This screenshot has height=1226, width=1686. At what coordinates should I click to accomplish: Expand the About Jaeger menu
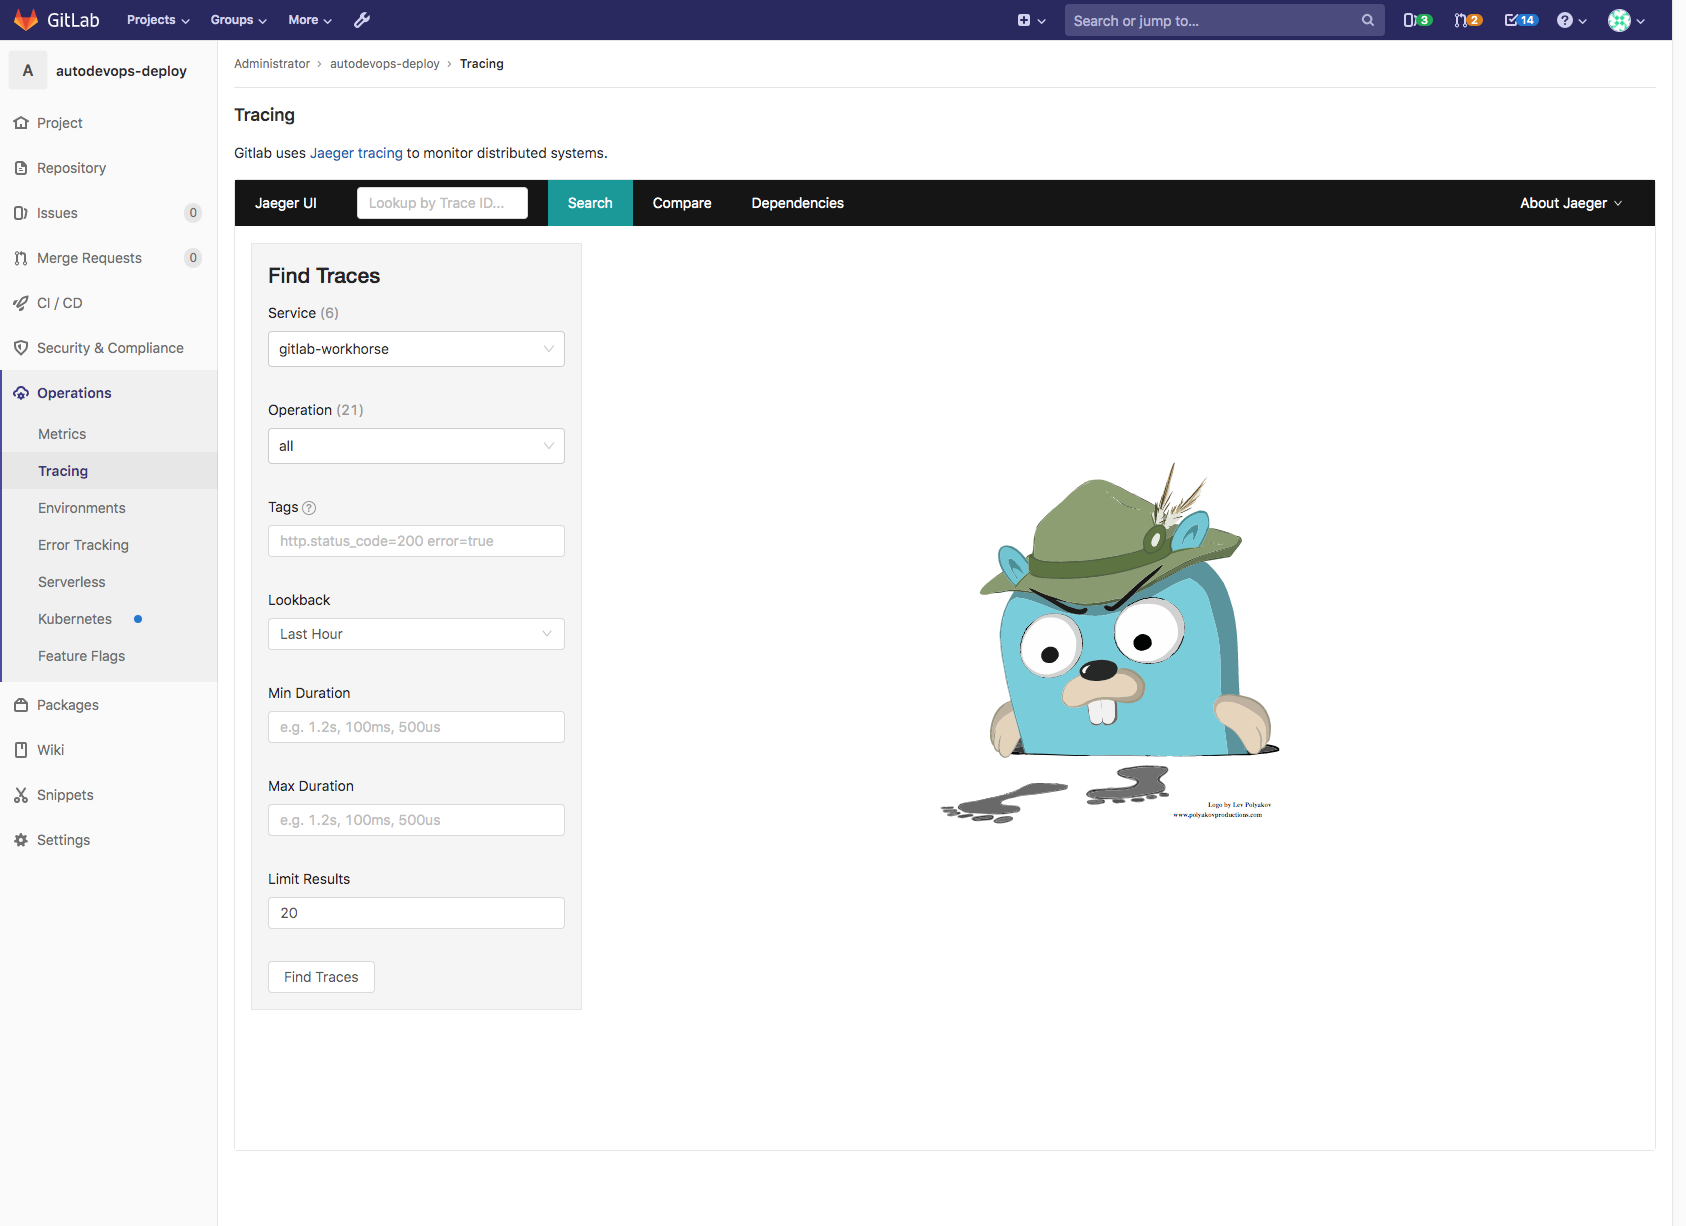(1570, 202)
